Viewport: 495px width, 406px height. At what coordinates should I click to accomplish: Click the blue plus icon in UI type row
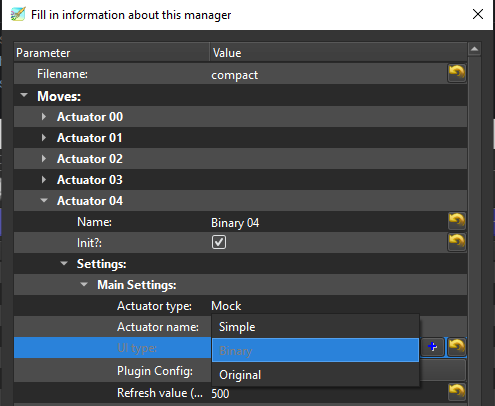pos(433,347)
